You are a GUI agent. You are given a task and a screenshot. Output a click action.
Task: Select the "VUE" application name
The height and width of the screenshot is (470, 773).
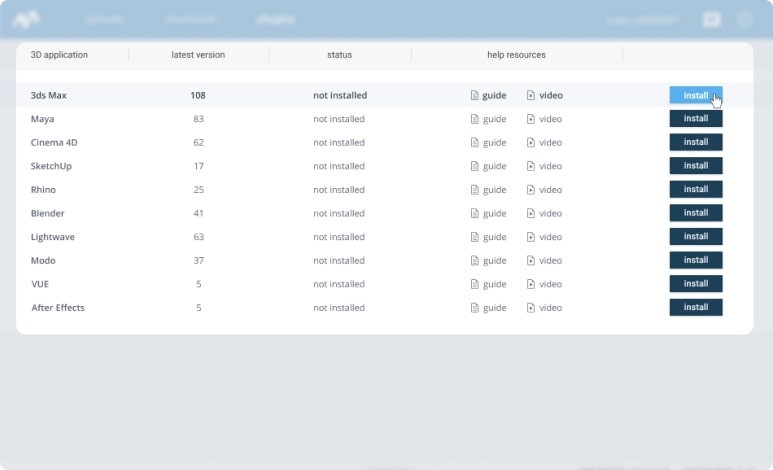pyautogui.click(x=40, y=284)
